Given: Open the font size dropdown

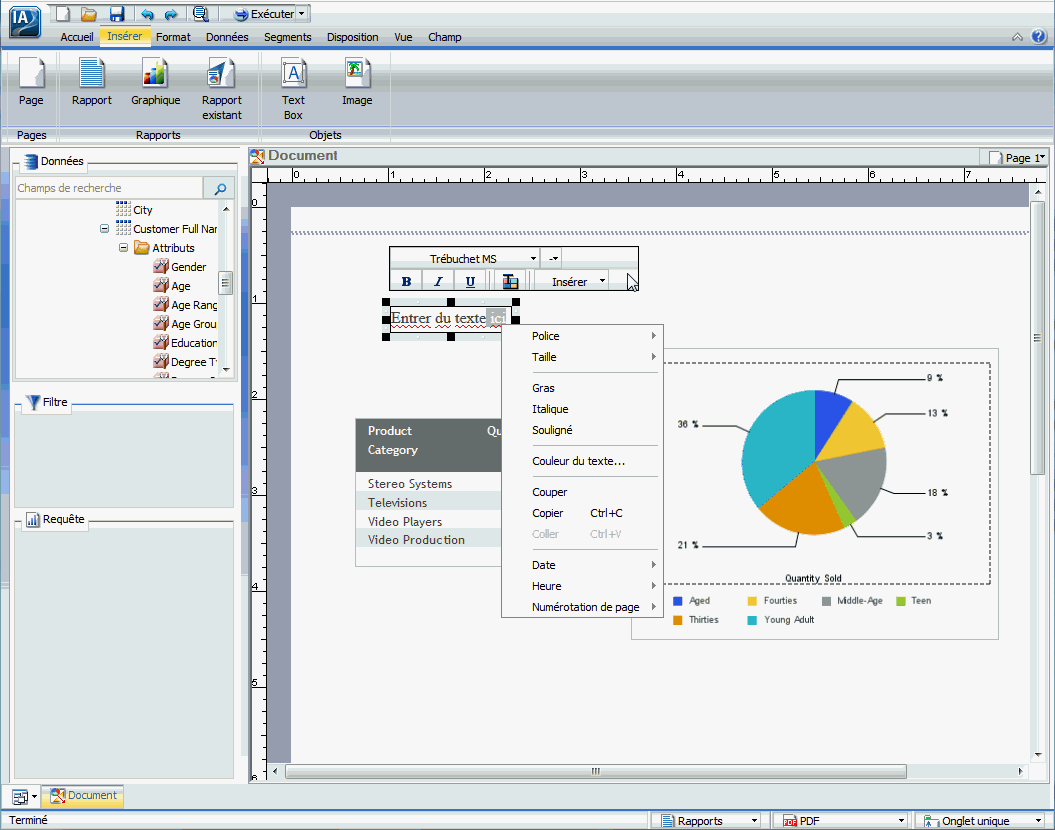Looking at the screenshot, I should [554, 258].
